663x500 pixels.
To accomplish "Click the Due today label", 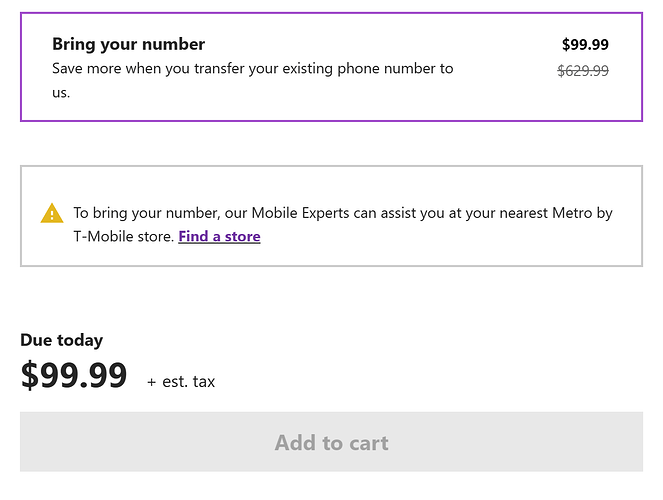I will point(61,340).
